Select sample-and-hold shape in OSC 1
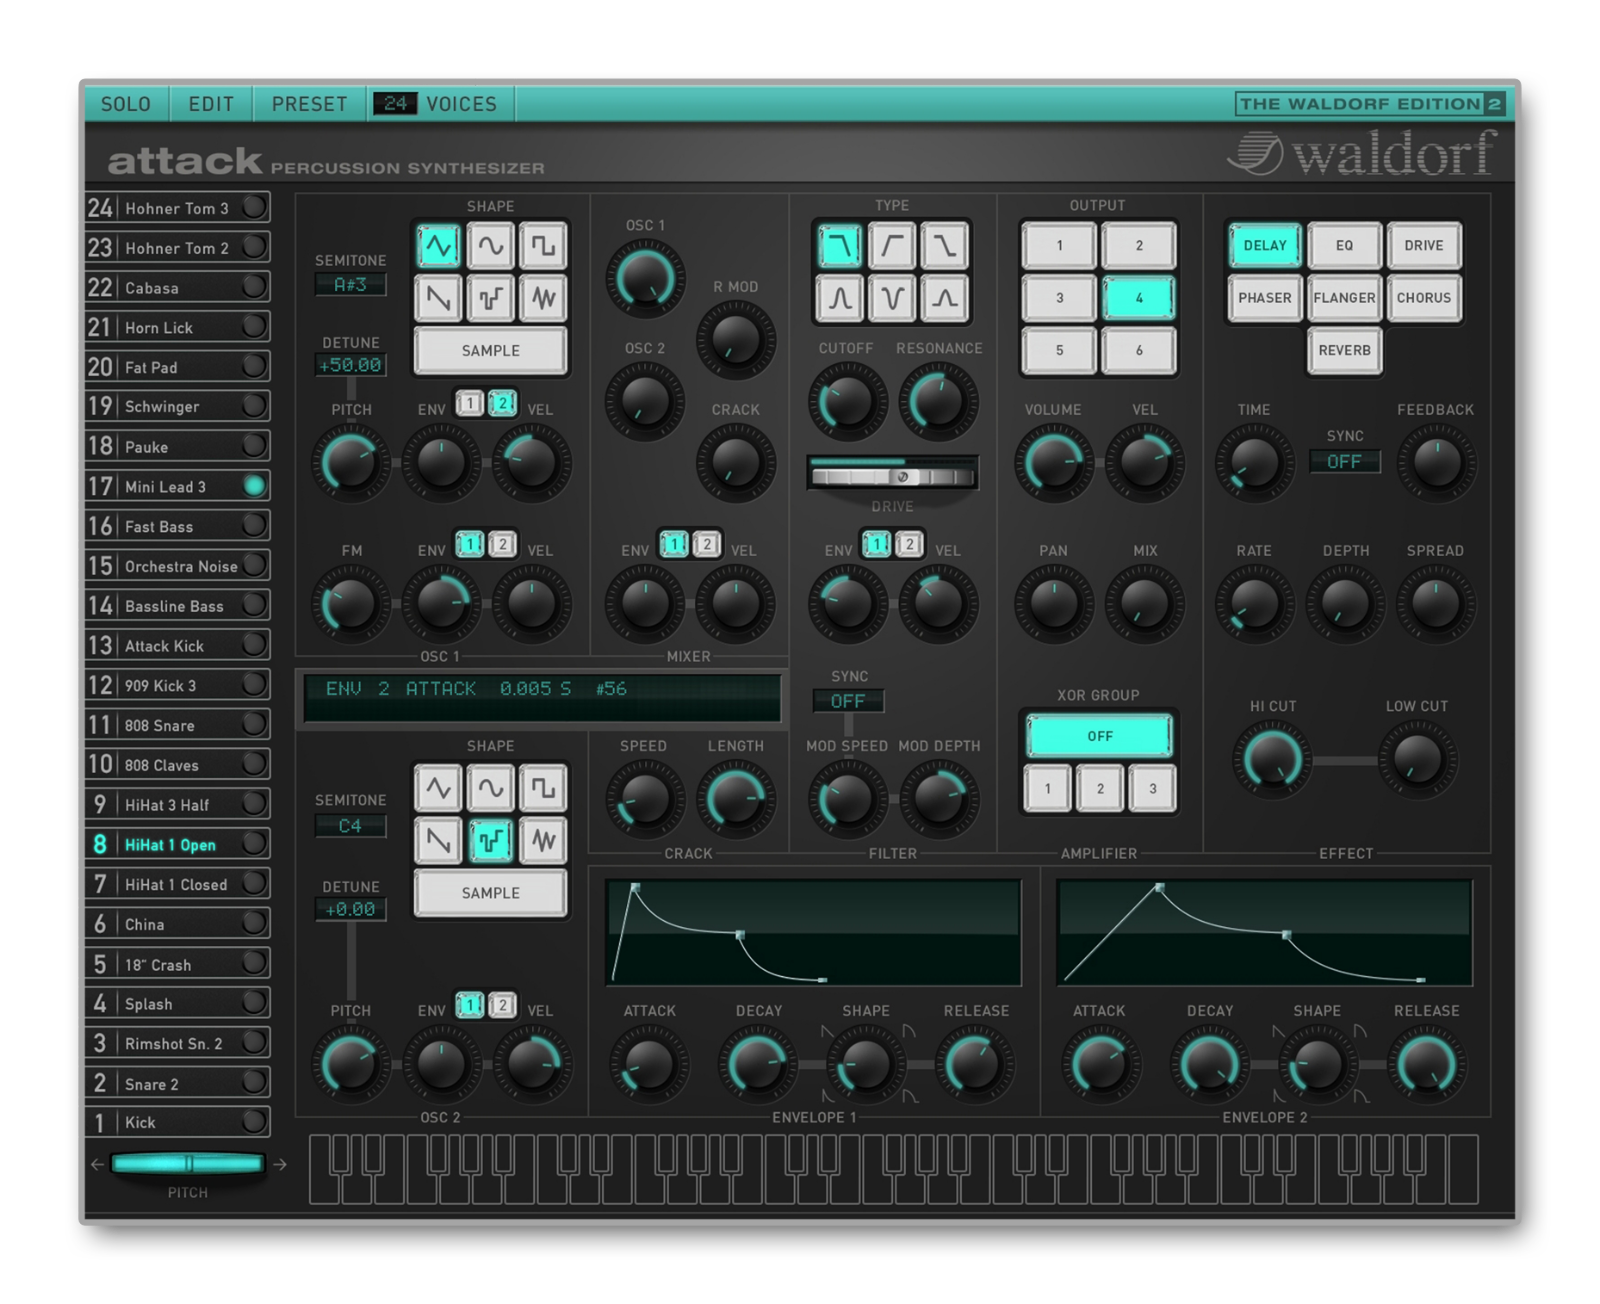The height and width of the screenshot is (1304, 1600). click(490, 298)
